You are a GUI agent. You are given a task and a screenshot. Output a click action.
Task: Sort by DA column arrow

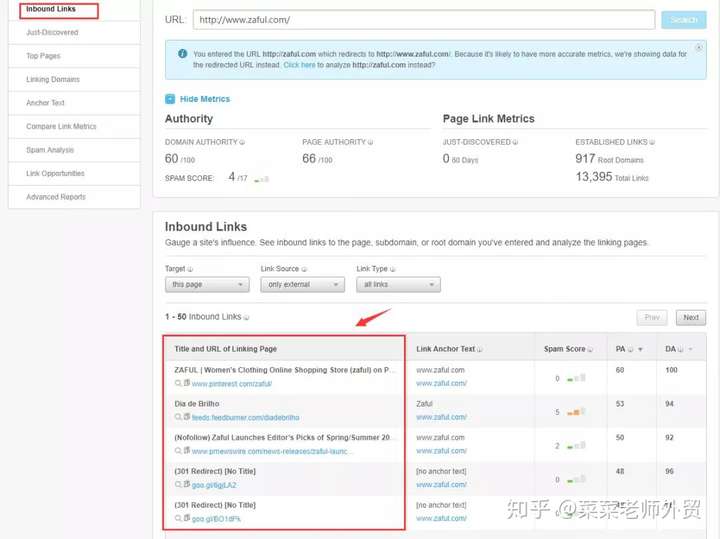[x=691, y=349]
